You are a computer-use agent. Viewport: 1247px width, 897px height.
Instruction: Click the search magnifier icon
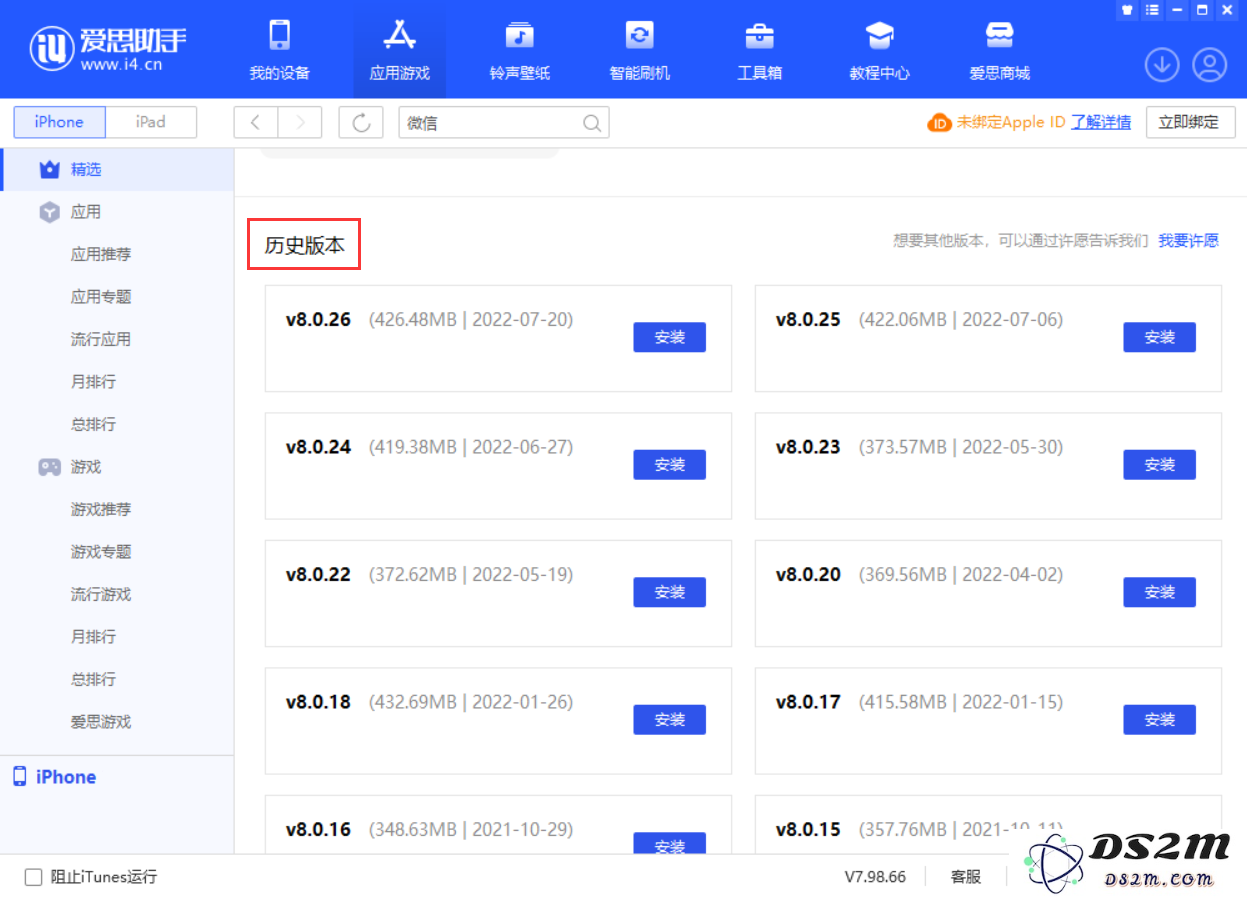(592, 123)
